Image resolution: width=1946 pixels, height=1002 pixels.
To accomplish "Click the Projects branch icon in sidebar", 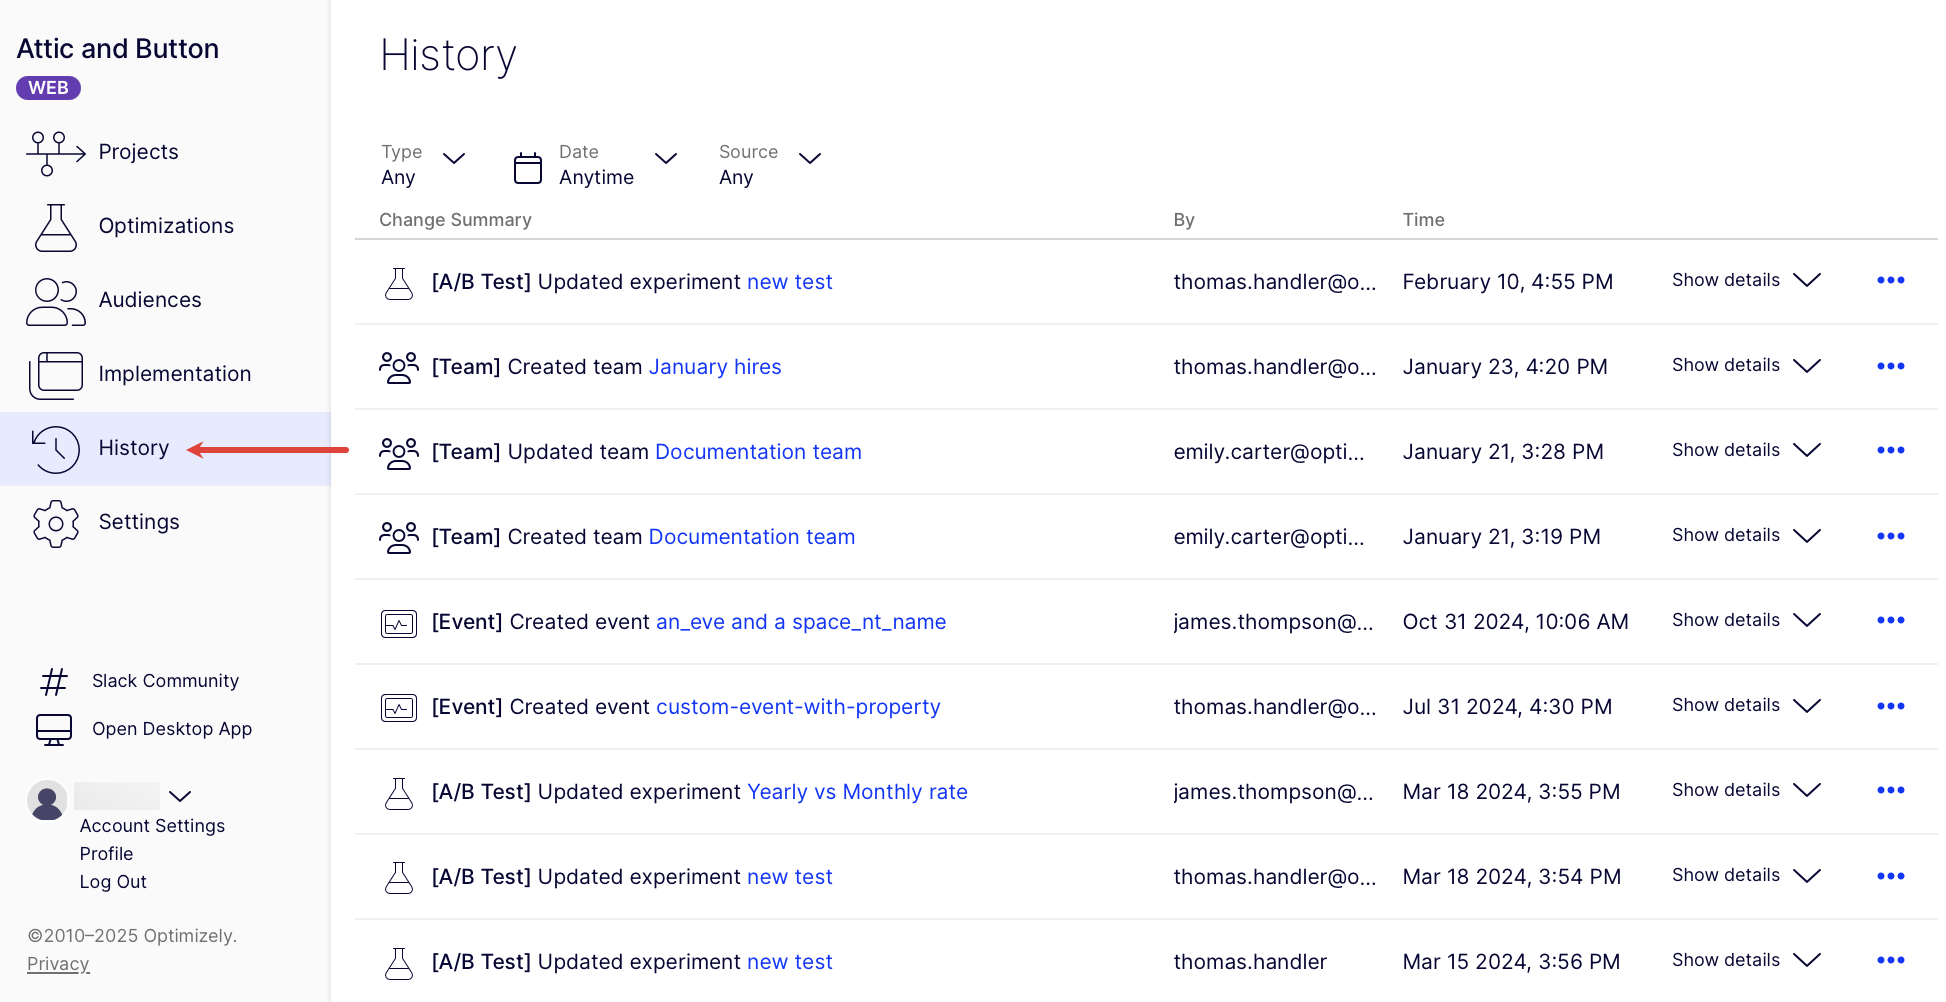I will click(55, 152).
